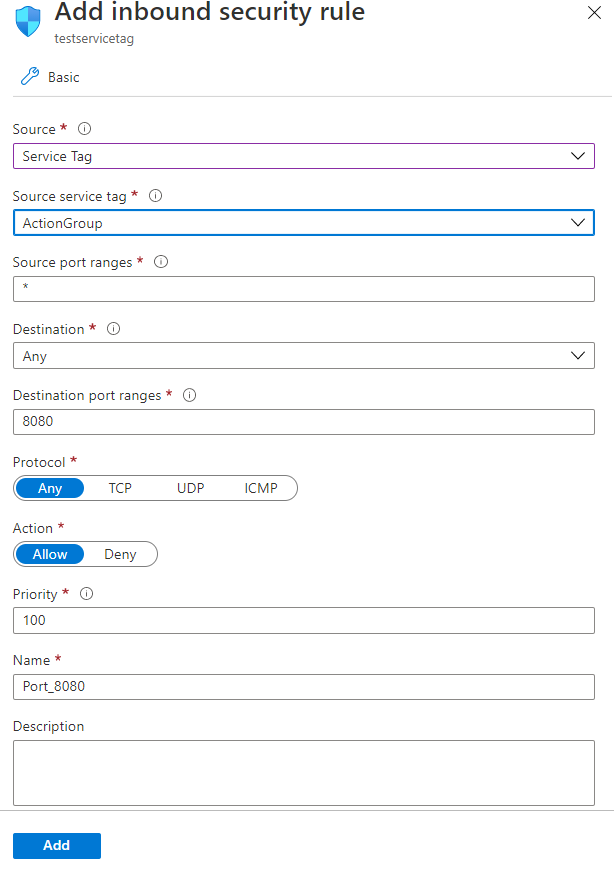Click the shield icon in the header

click(x=25, y=20)
